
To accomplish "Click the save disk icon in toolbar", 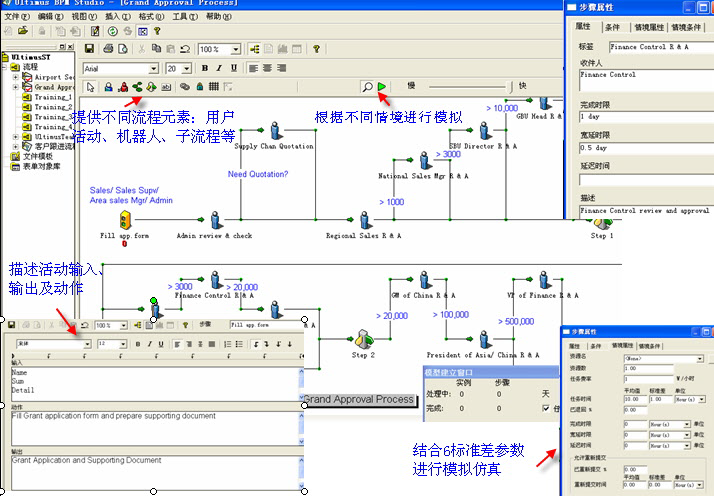I will 89,49.
